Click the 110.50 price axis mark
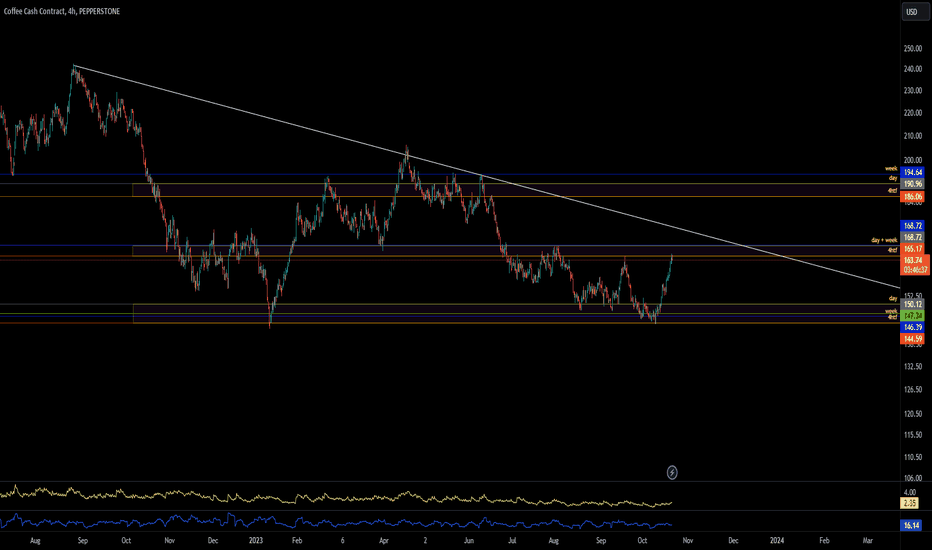The image size is (932, 550). pos(912,457)
